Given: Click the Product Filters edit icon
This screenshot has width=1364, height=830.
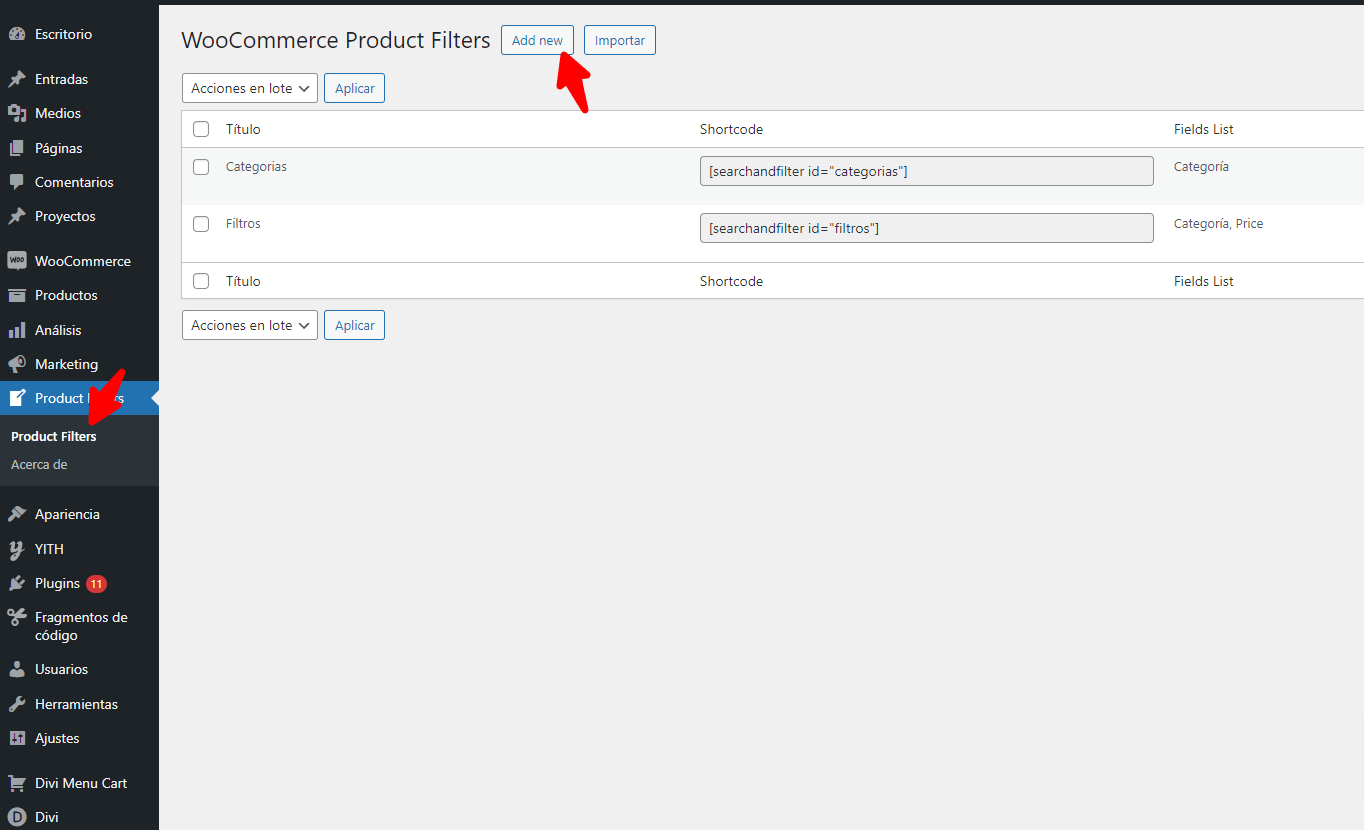Looking at the screenshot, I should 17,398.
